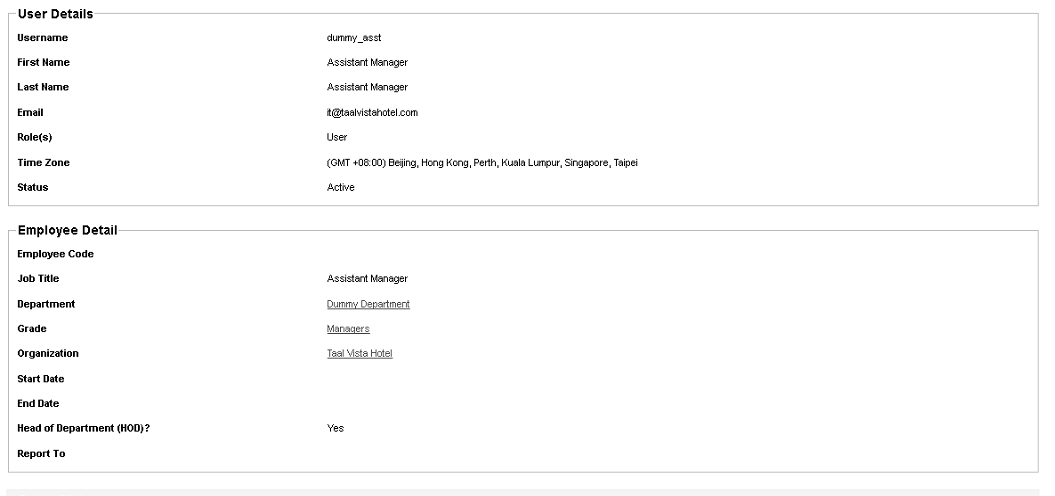Click the Email field label
1055x496 pixels.
coord(30,113)
